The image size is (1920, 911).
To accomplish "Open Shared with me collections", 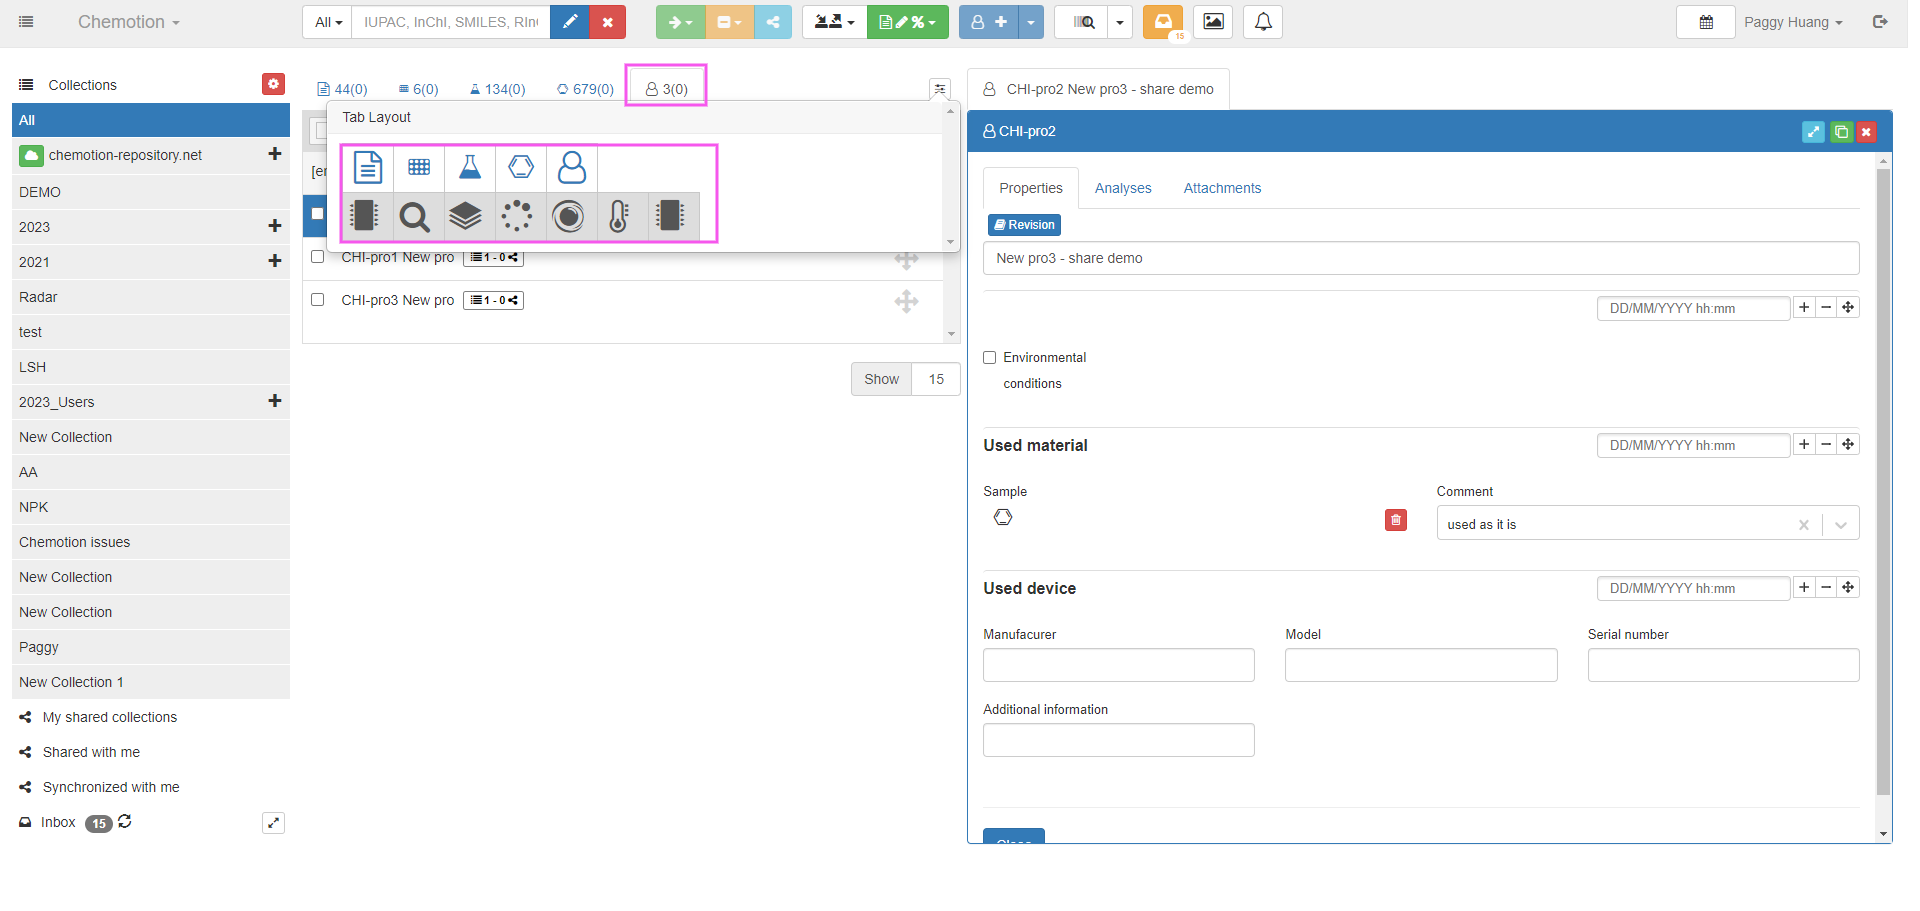I will click(91, 752).
